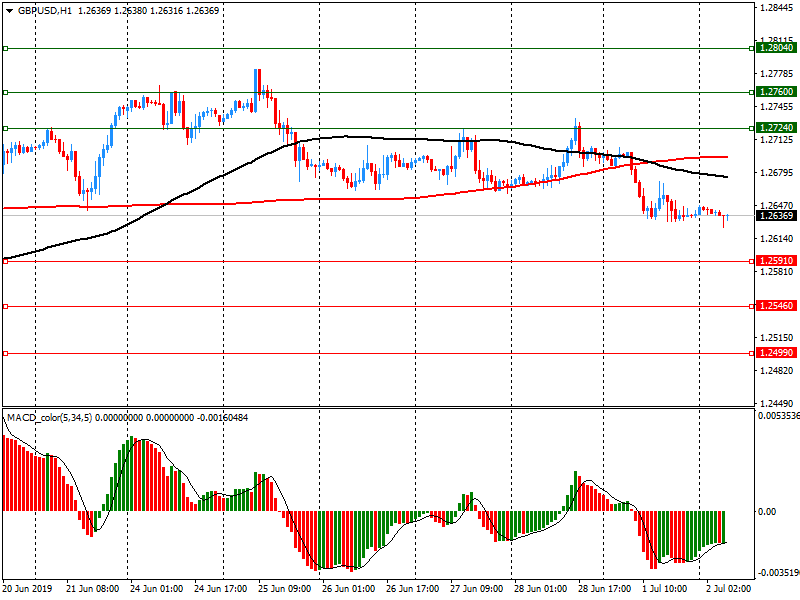Grab the left handle of the 1.25460 line
Viewport: 800px width, 600px height.
pos(6,307)
